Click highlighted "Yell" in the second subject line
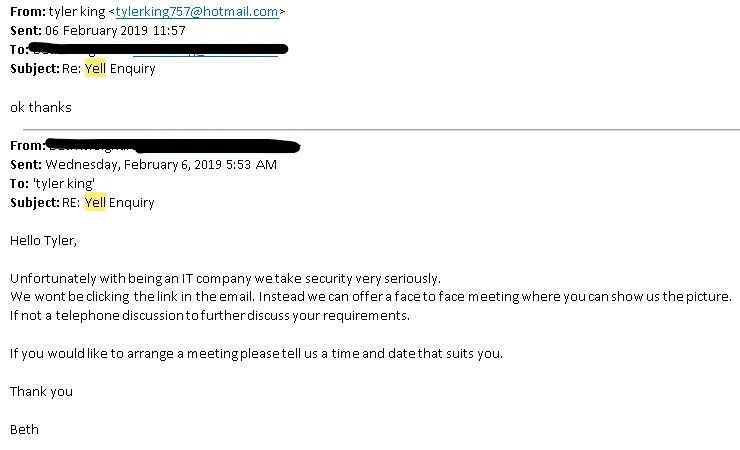The image size is (740, 450). [x=94, y=202]
